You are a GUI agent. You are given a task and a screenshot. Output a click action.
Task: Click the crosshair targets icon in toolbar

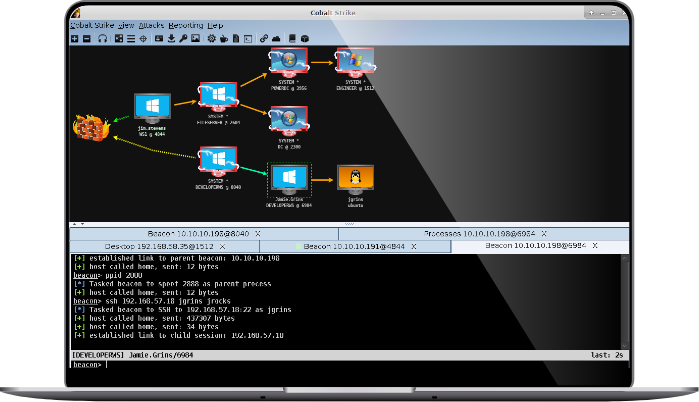[x=143, y=38]
